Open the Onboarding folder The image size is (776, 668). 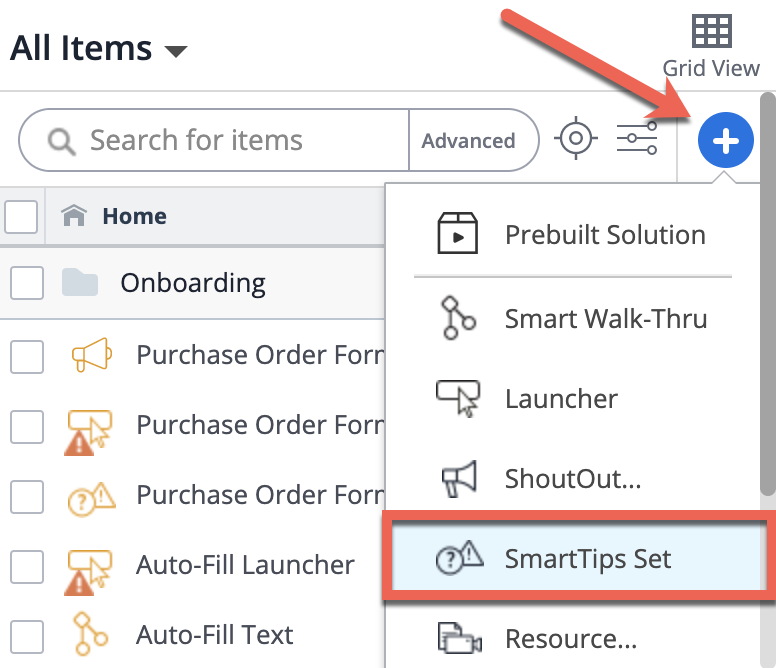point(193,283)
